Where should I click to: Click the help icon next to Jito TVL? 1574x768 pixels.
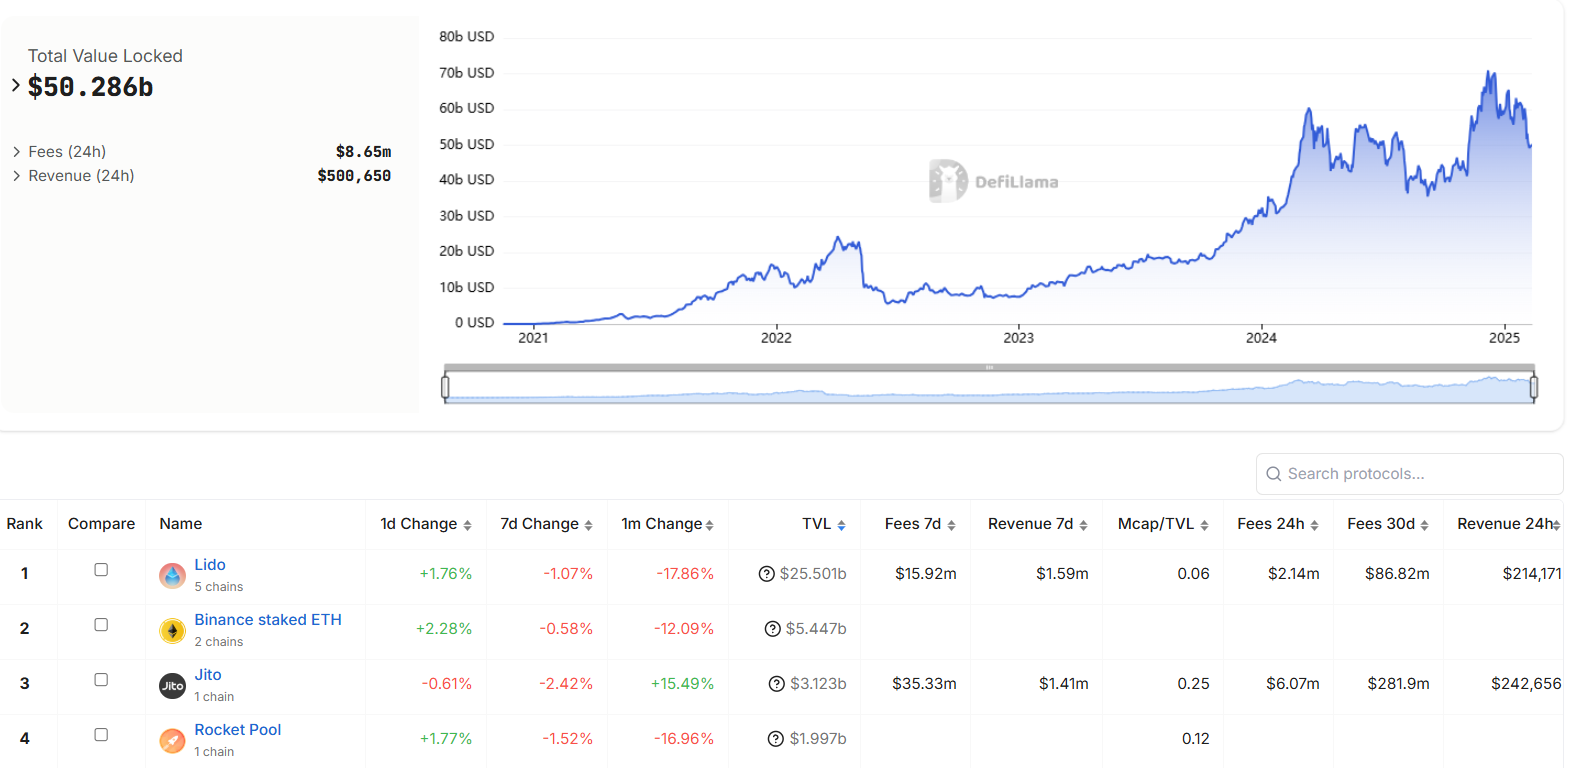pos(777,684)
